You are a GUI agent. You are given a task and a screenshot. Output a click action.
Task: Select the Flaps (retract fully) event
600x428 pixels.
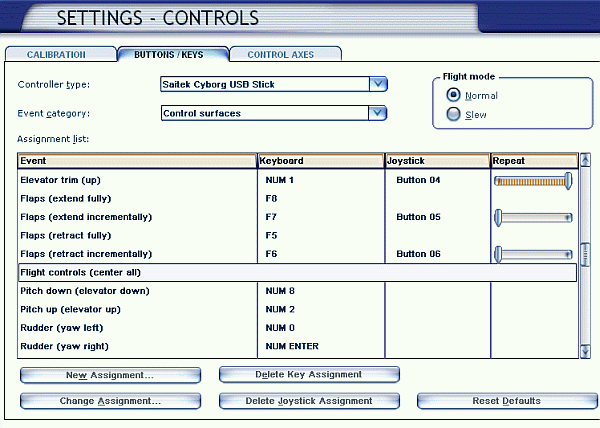(x=66, y=235)
